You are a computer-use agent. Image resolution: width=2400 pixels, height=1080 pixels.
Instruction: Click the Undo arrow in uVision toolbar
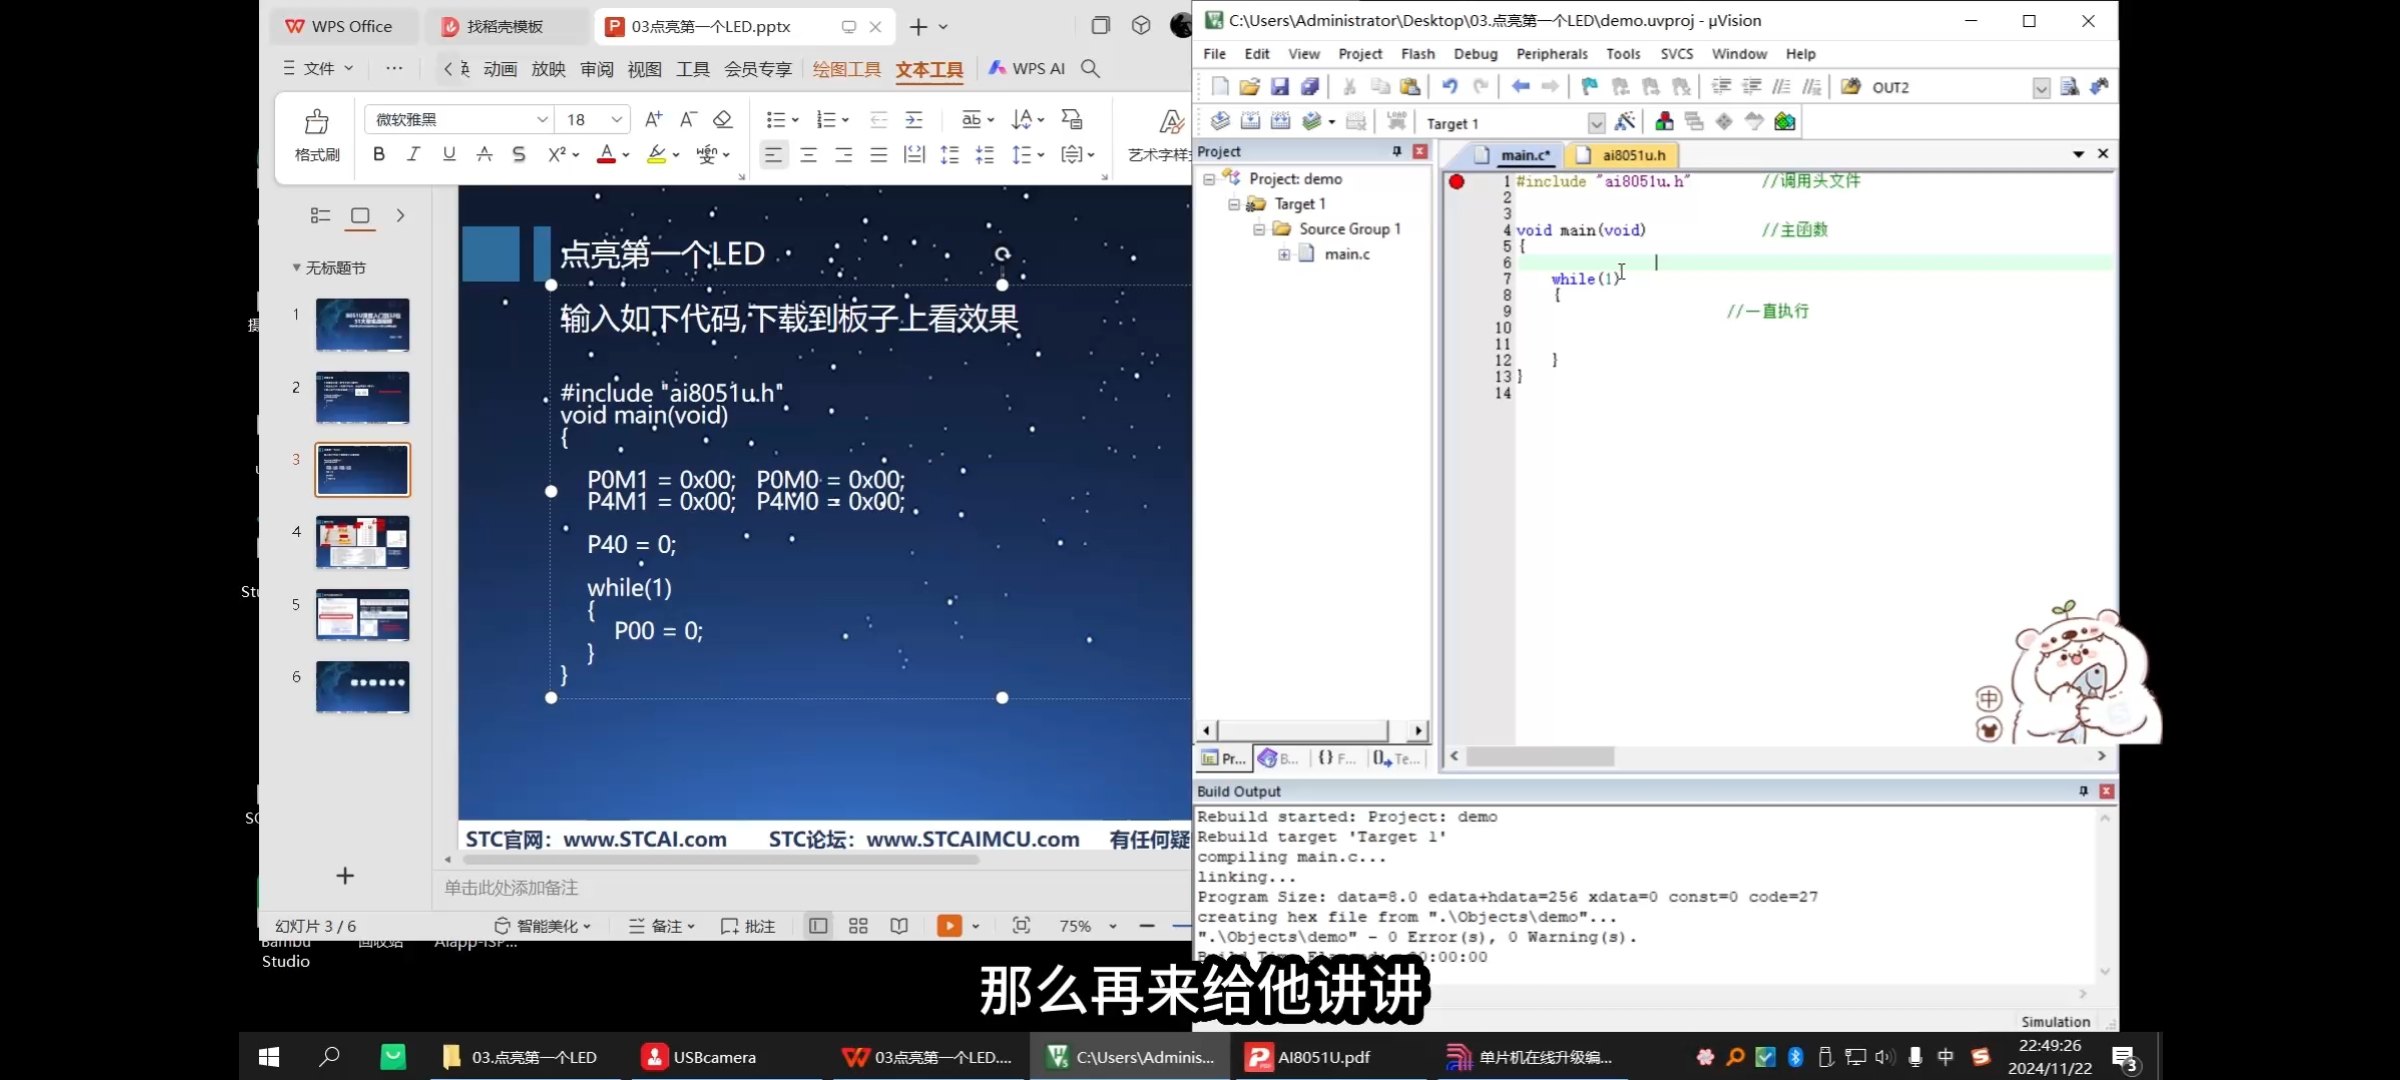click(1450, 87)
